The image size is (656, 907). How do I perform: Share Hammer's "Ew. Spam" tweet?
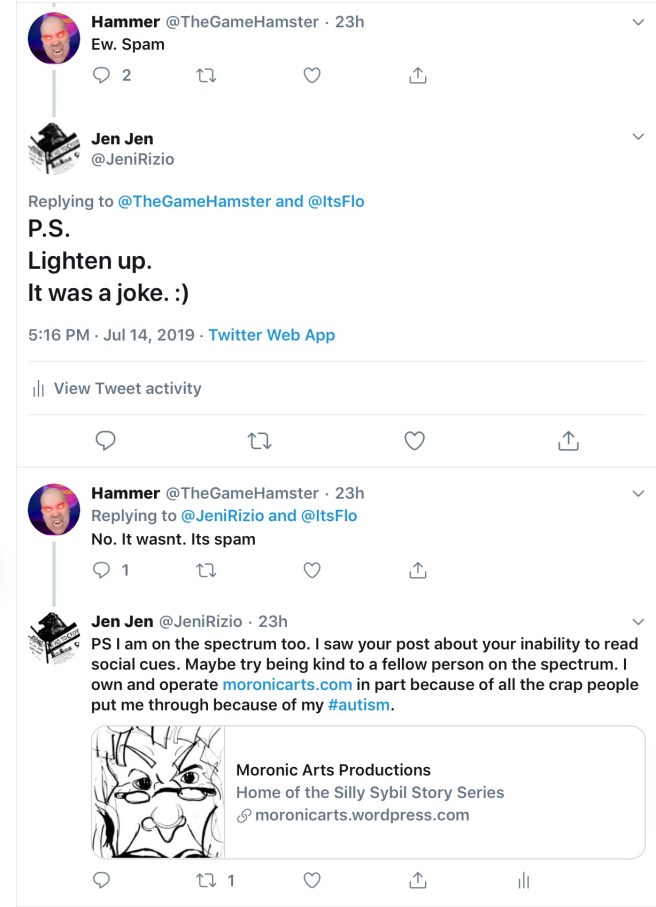point(419,75)
